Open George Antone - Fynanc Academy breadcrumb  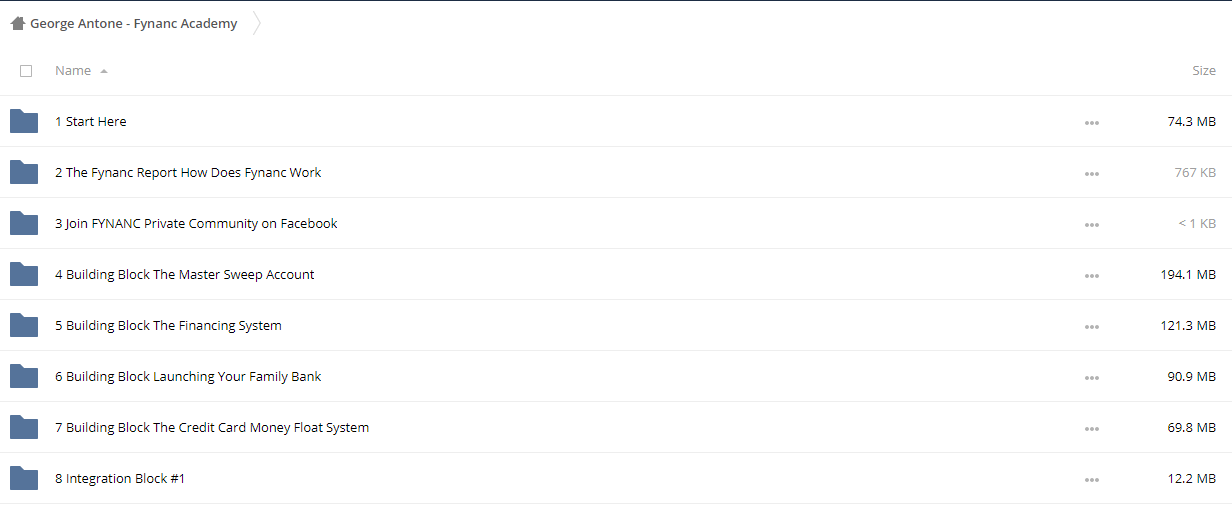pyautogui.click(x=134, y=24)
